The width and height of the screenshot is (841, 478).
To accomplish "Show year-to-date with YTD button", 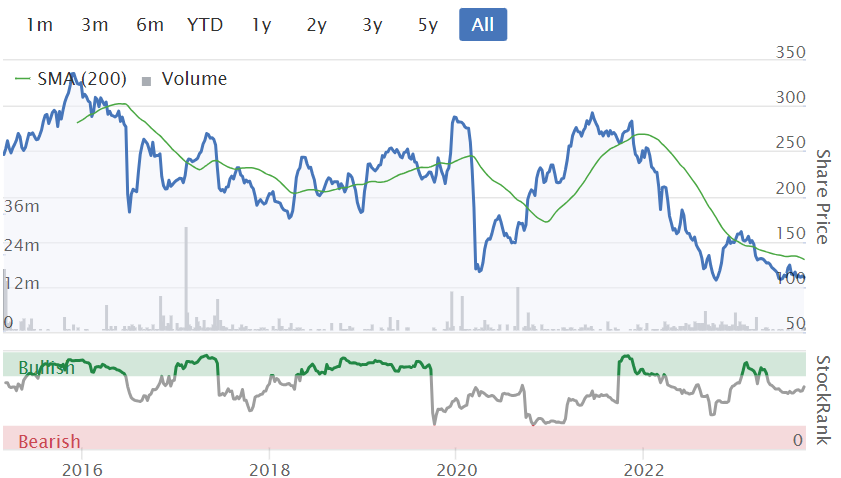I will (x=205, y=25).
